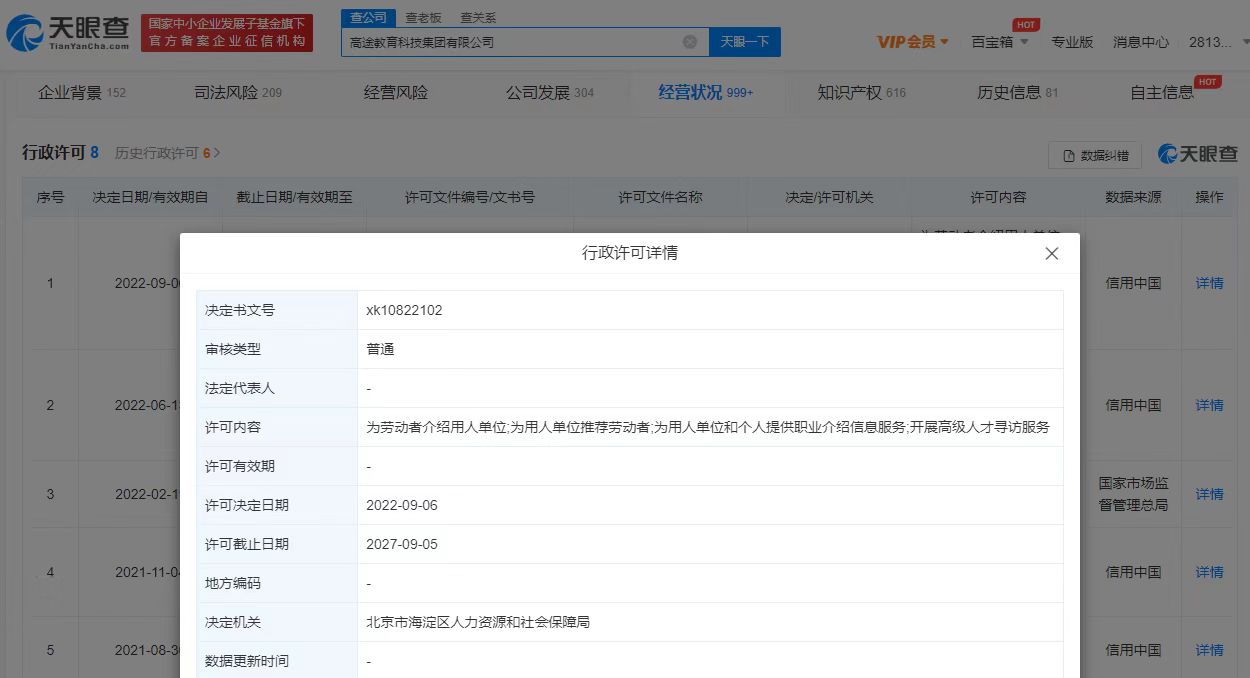
Task: Select the 查关系 search tab
Action: coord(477,18)
